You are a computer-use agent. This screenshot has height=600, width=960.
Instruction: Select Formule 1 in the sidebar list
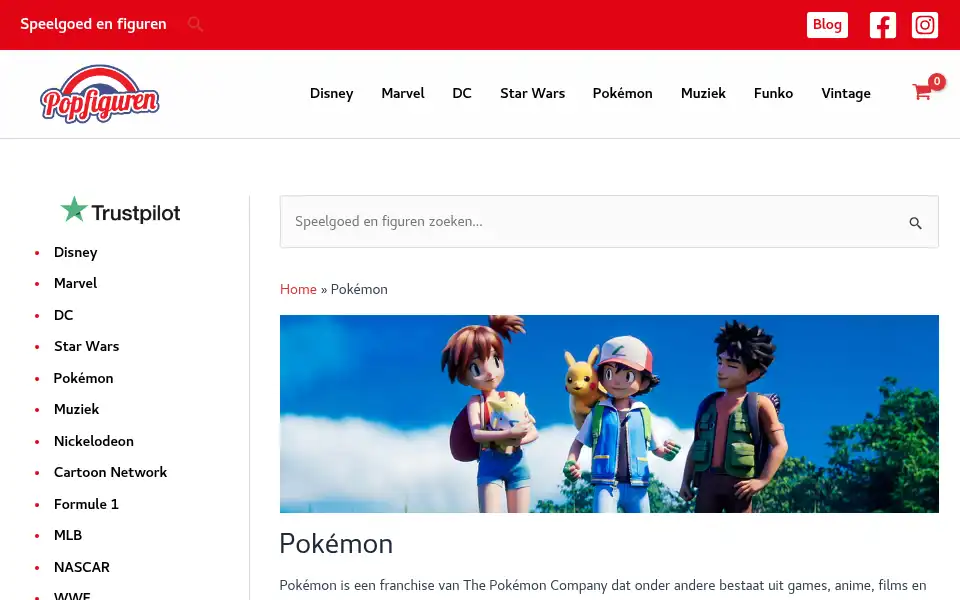(86, 504)
